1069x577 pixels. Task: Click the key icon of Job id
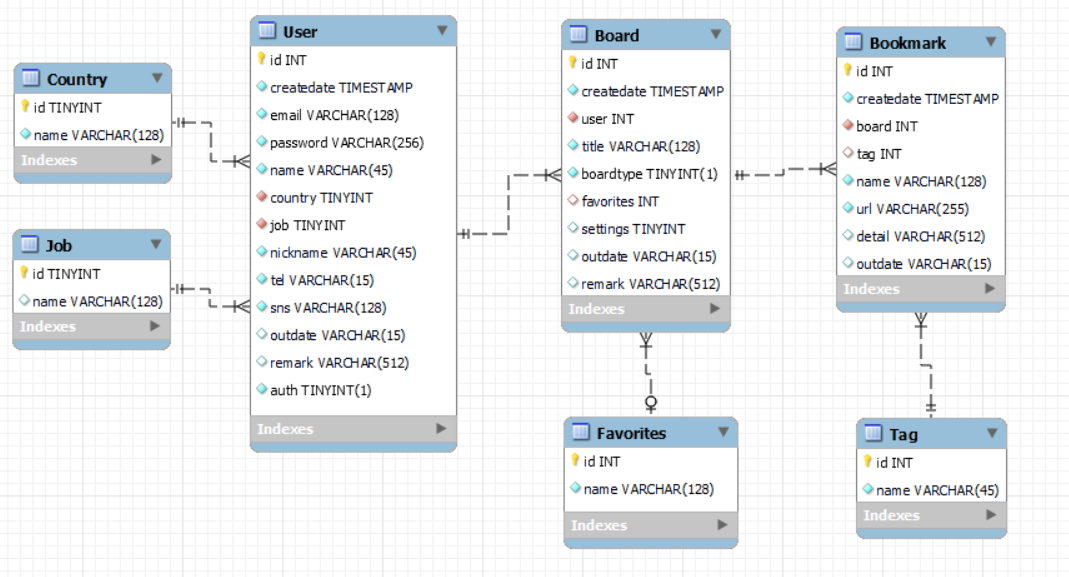[x=24, y=273]
